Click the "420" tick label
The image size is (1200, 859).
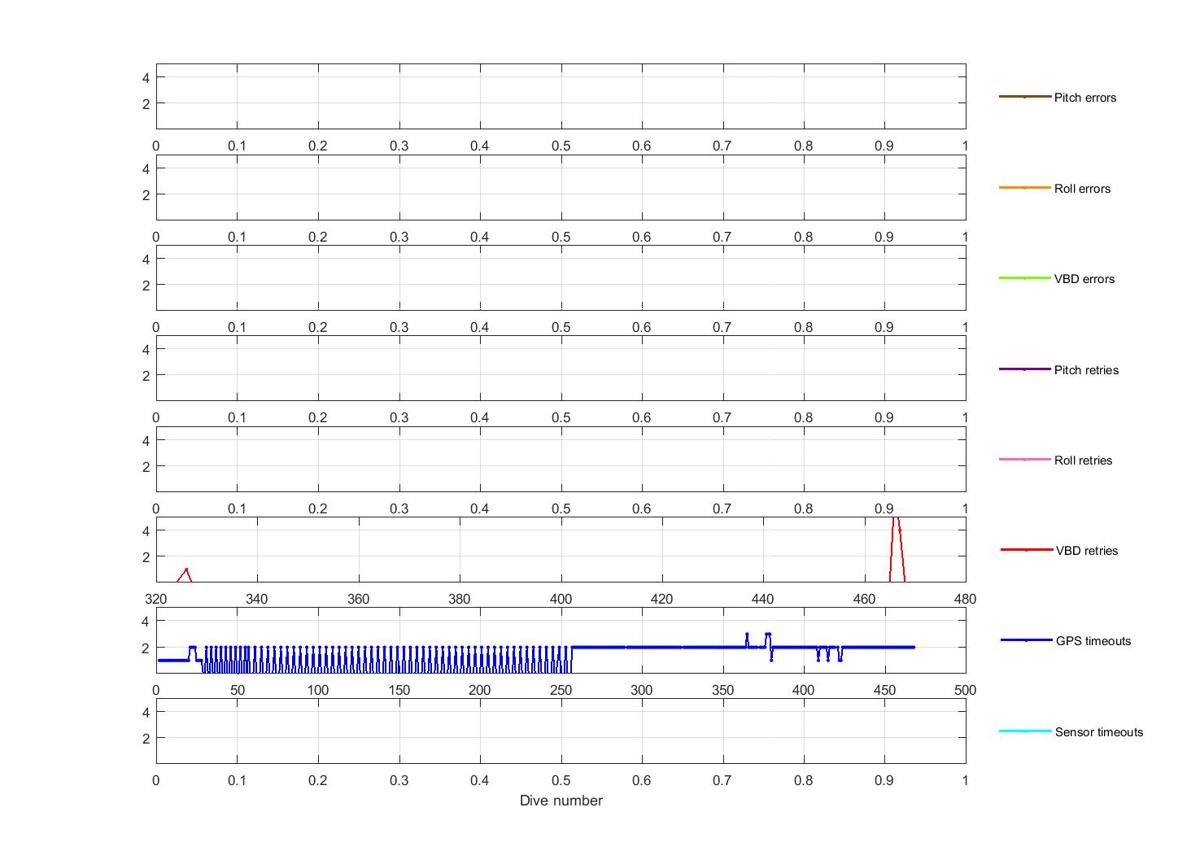pyautogui.click(x=662, y=599)
